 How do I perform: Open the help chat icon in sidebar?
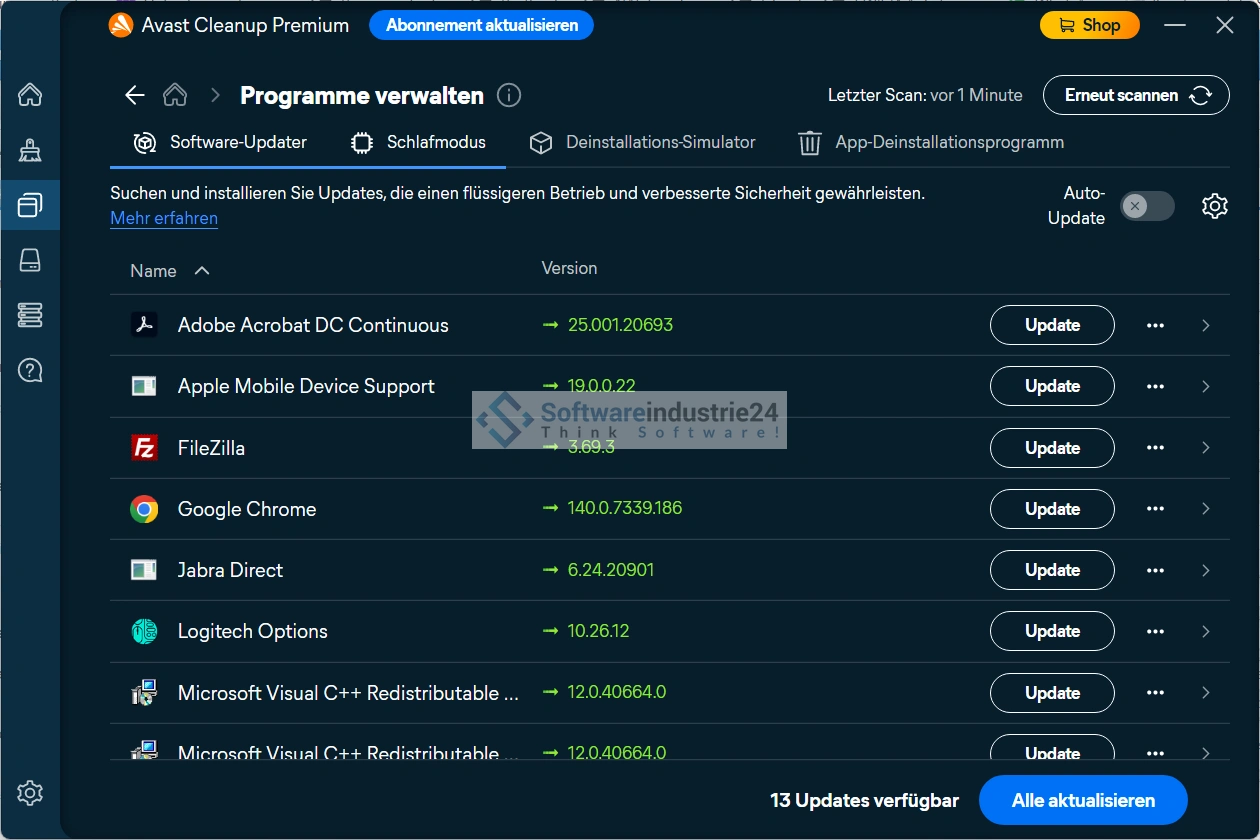click(x=30, y=371)
